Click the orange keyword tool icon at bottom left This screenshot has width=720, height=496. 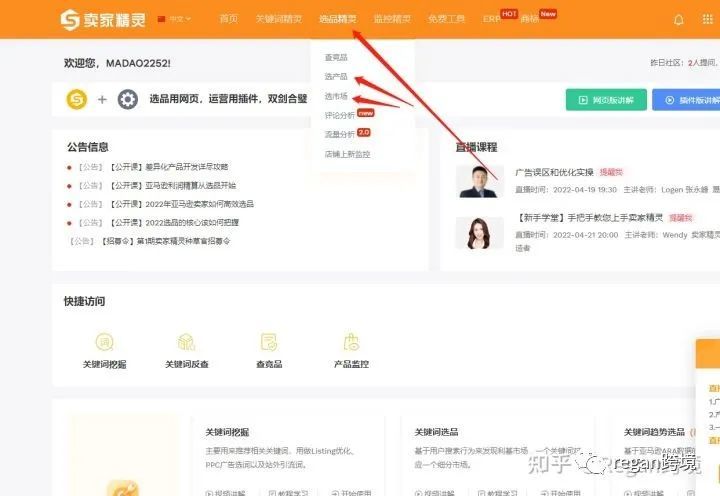pos(123,488)
